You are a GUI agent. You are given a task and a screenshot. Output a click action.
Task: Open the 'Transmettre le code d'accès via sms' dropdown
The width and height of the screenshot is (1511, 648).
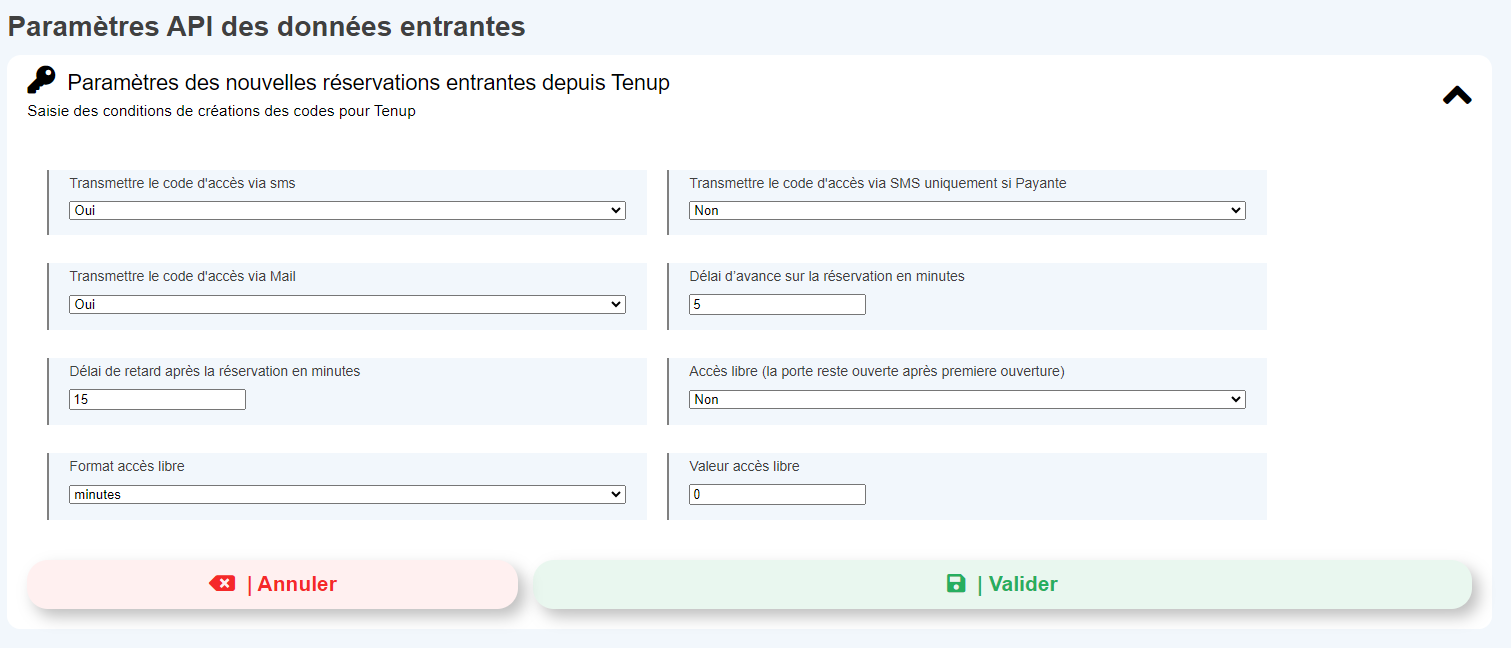point(347,211)
